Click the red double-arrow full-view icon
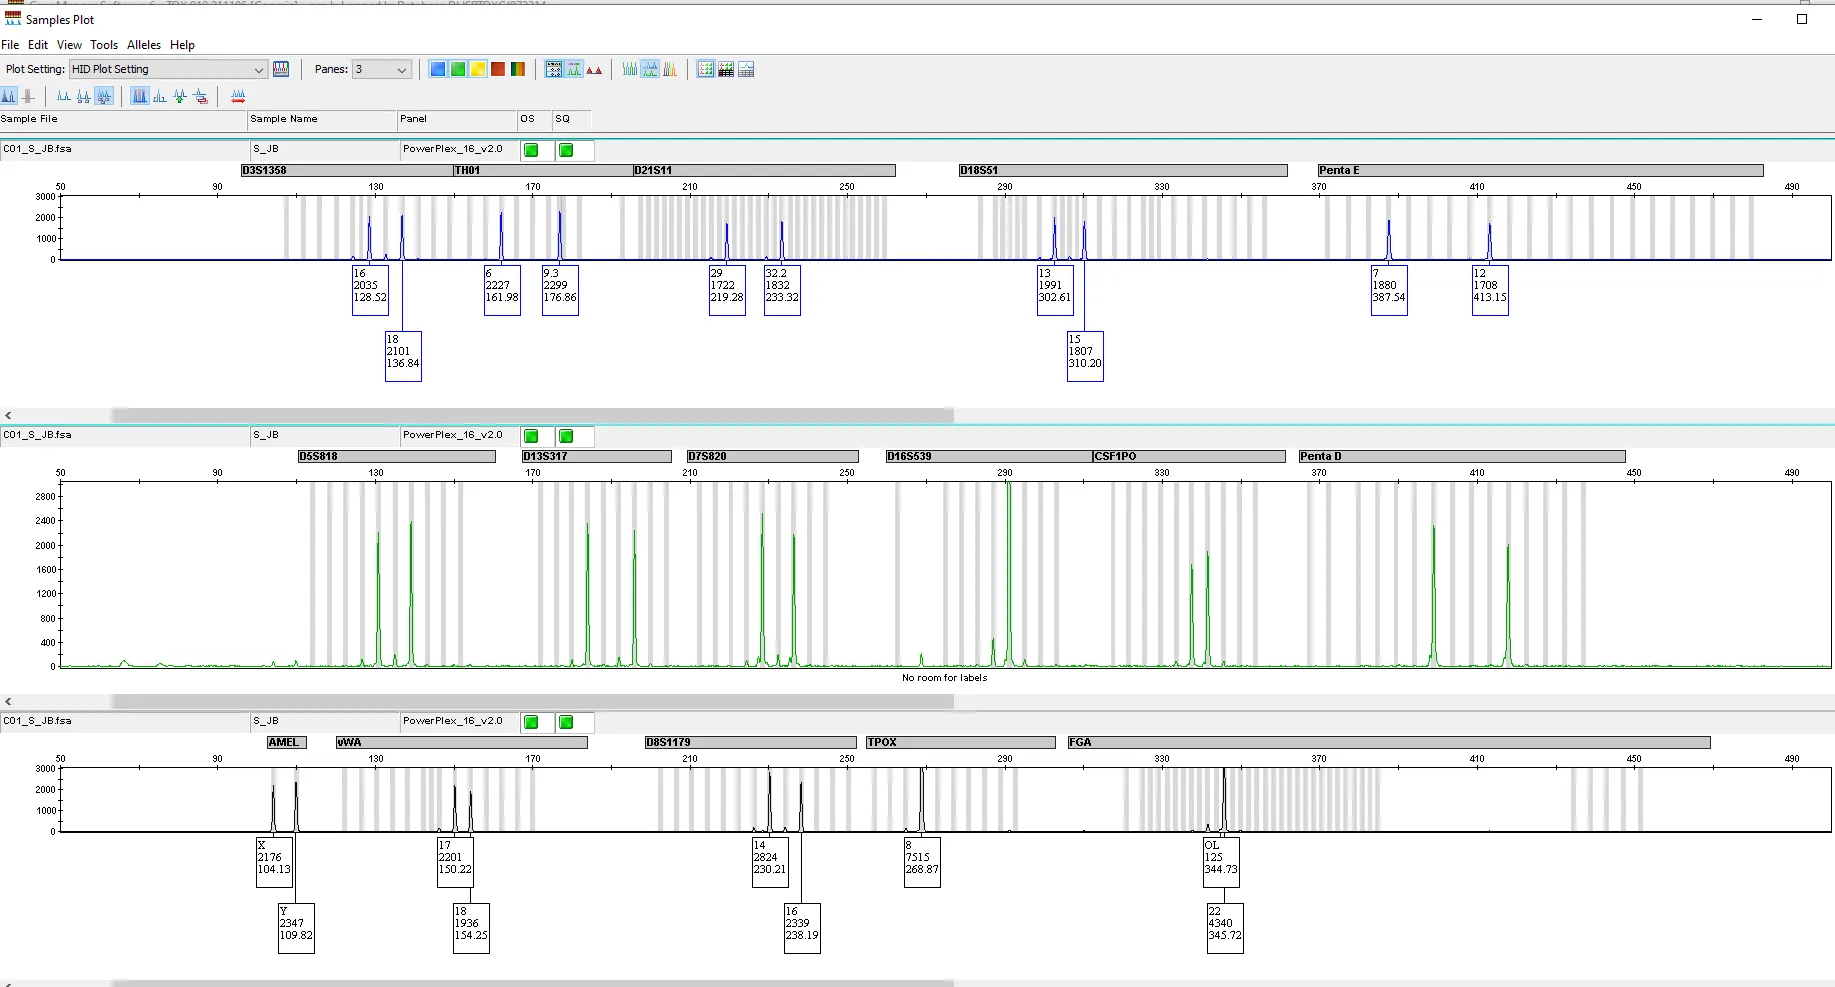The image size is (1835, 987). pyautogui.click(x=238, y=96)
